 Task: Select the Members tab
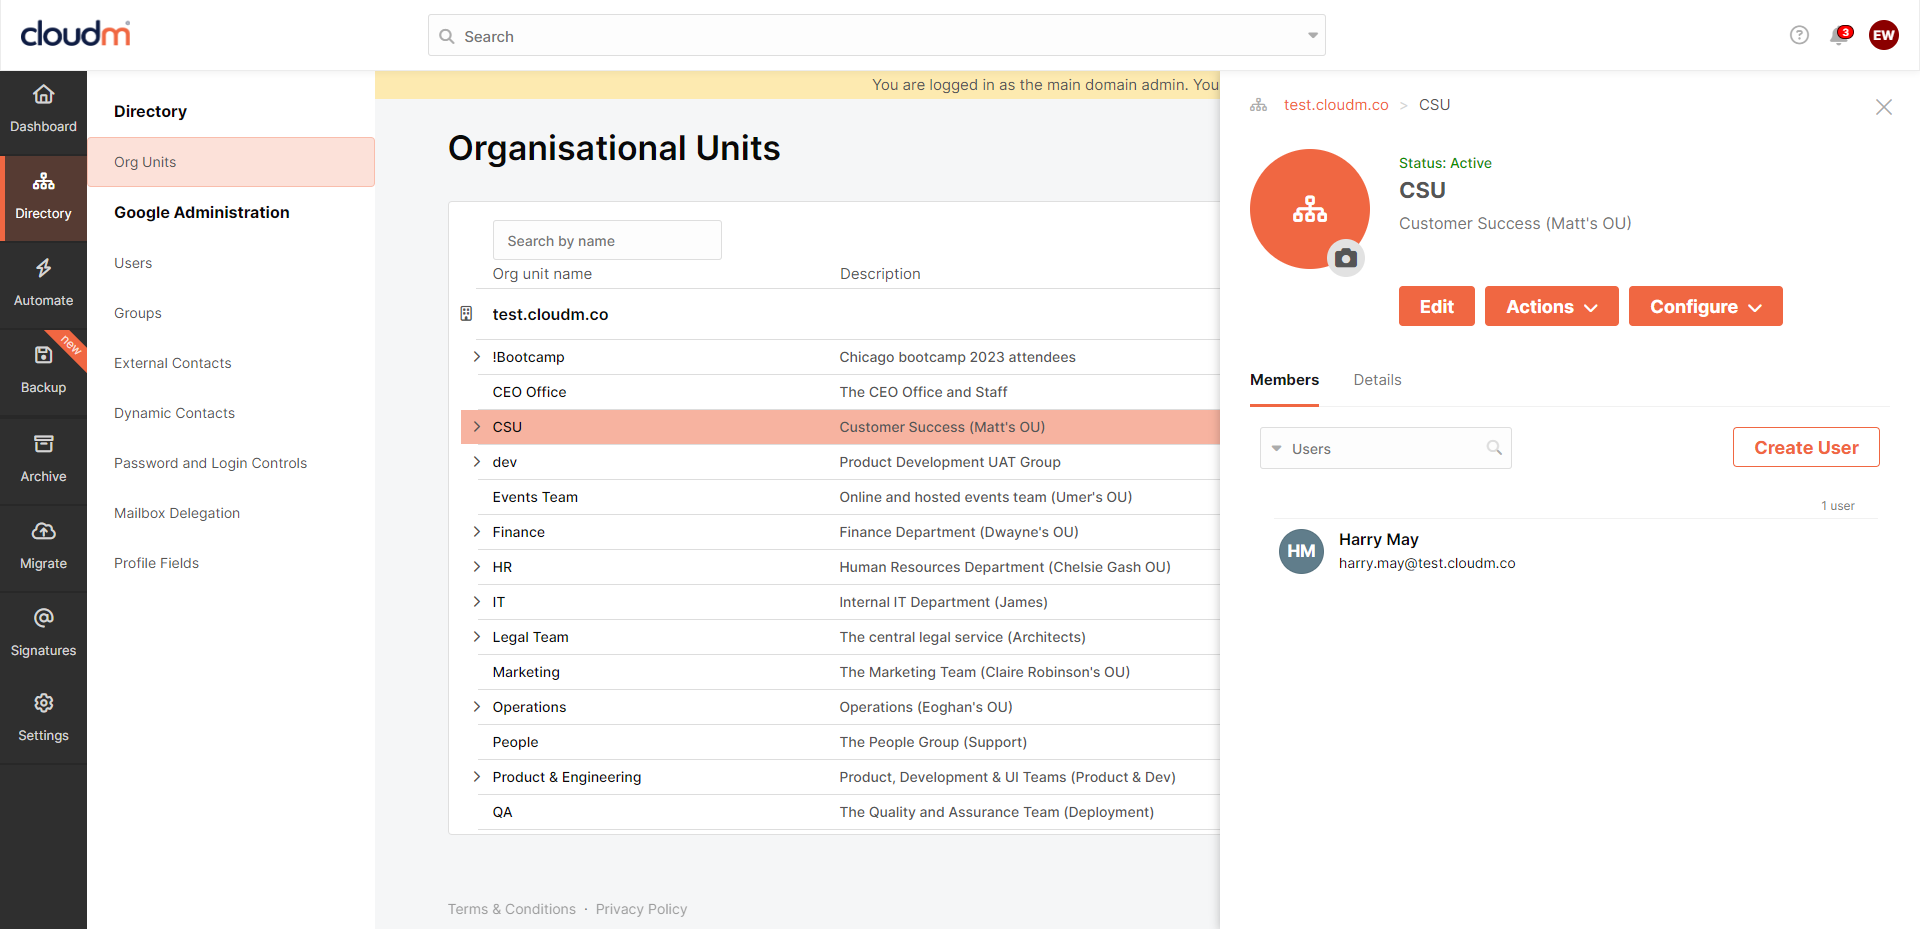[1284, 380]
